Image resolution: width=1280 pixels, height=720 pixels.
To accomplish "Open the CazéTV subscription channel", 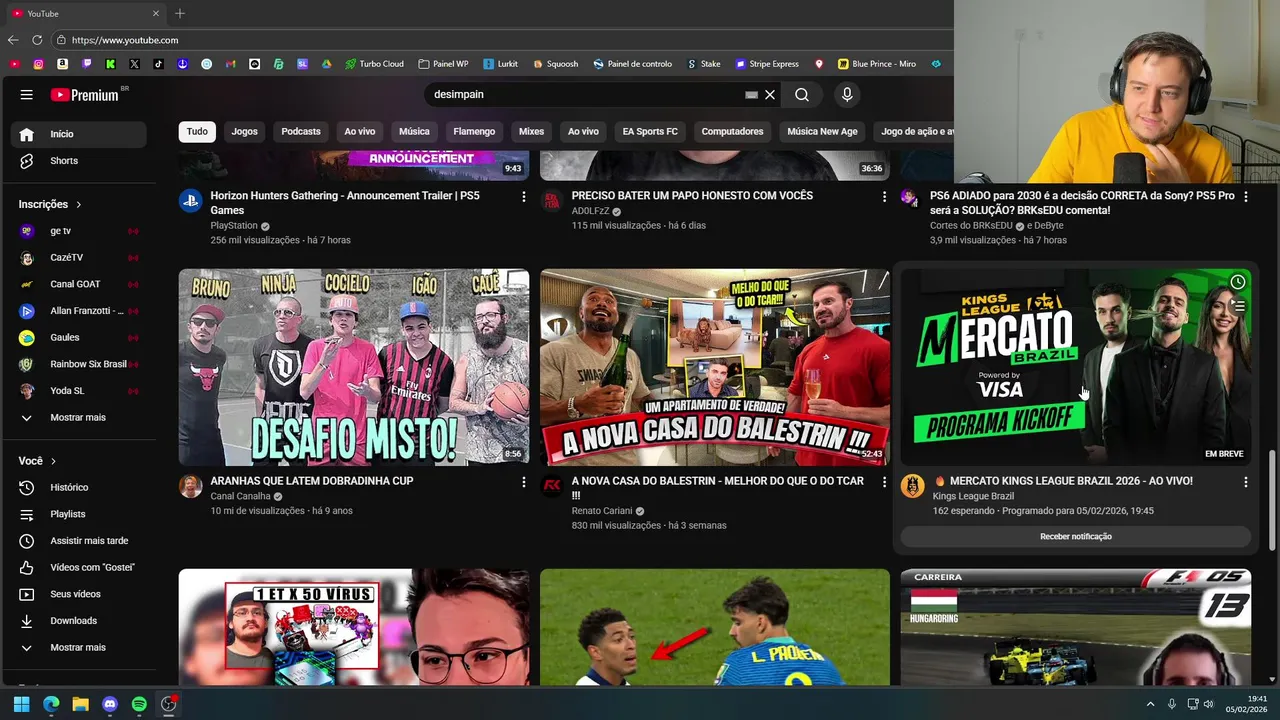I will pyautogui.click(x=78, y=258).
